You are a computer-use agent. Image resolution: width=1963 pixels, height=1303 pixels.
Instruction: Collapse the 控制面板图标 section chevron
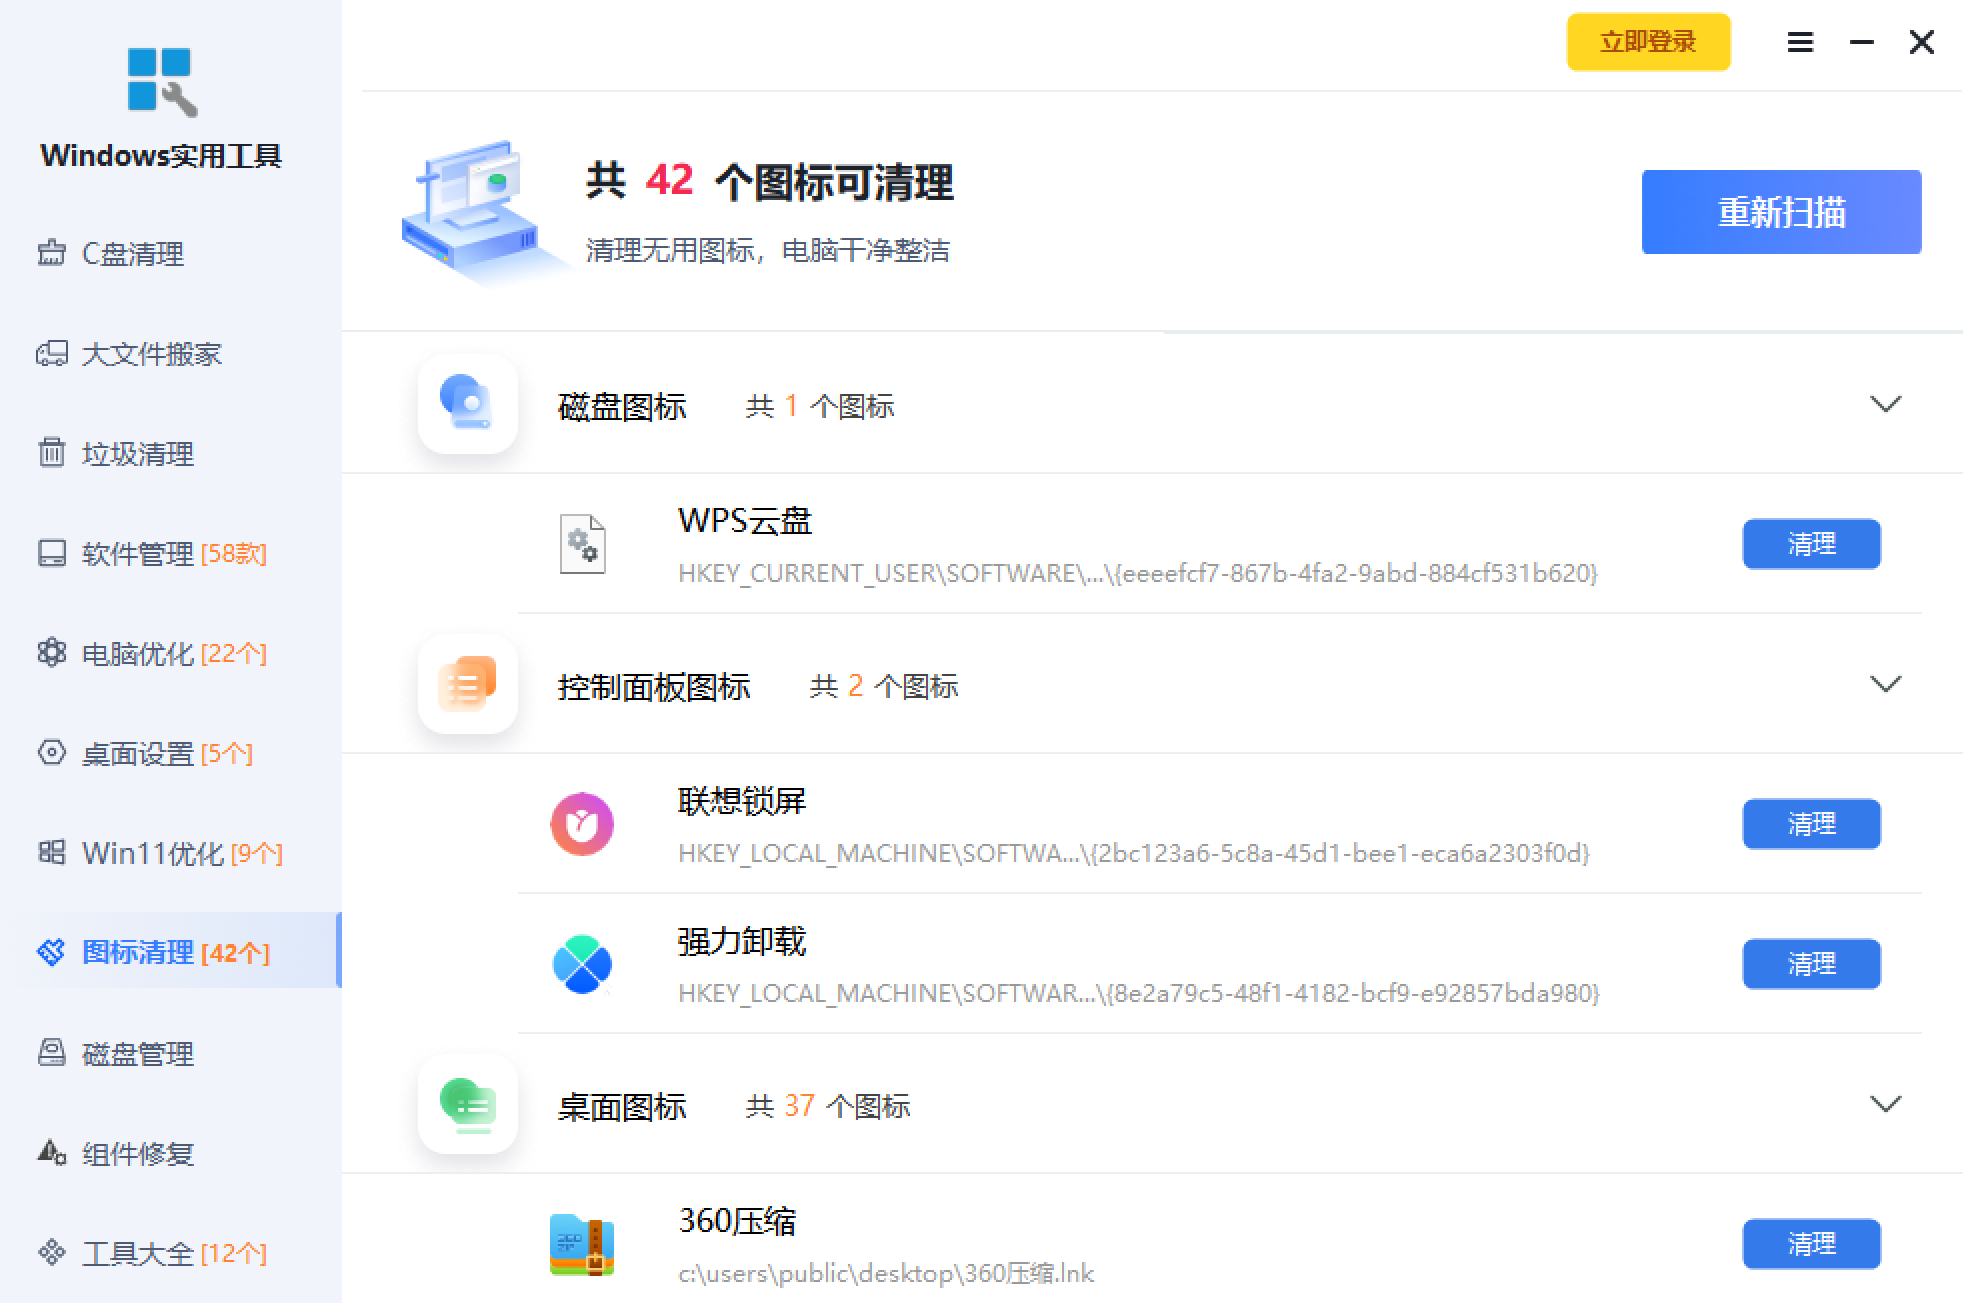point(1885,684)
